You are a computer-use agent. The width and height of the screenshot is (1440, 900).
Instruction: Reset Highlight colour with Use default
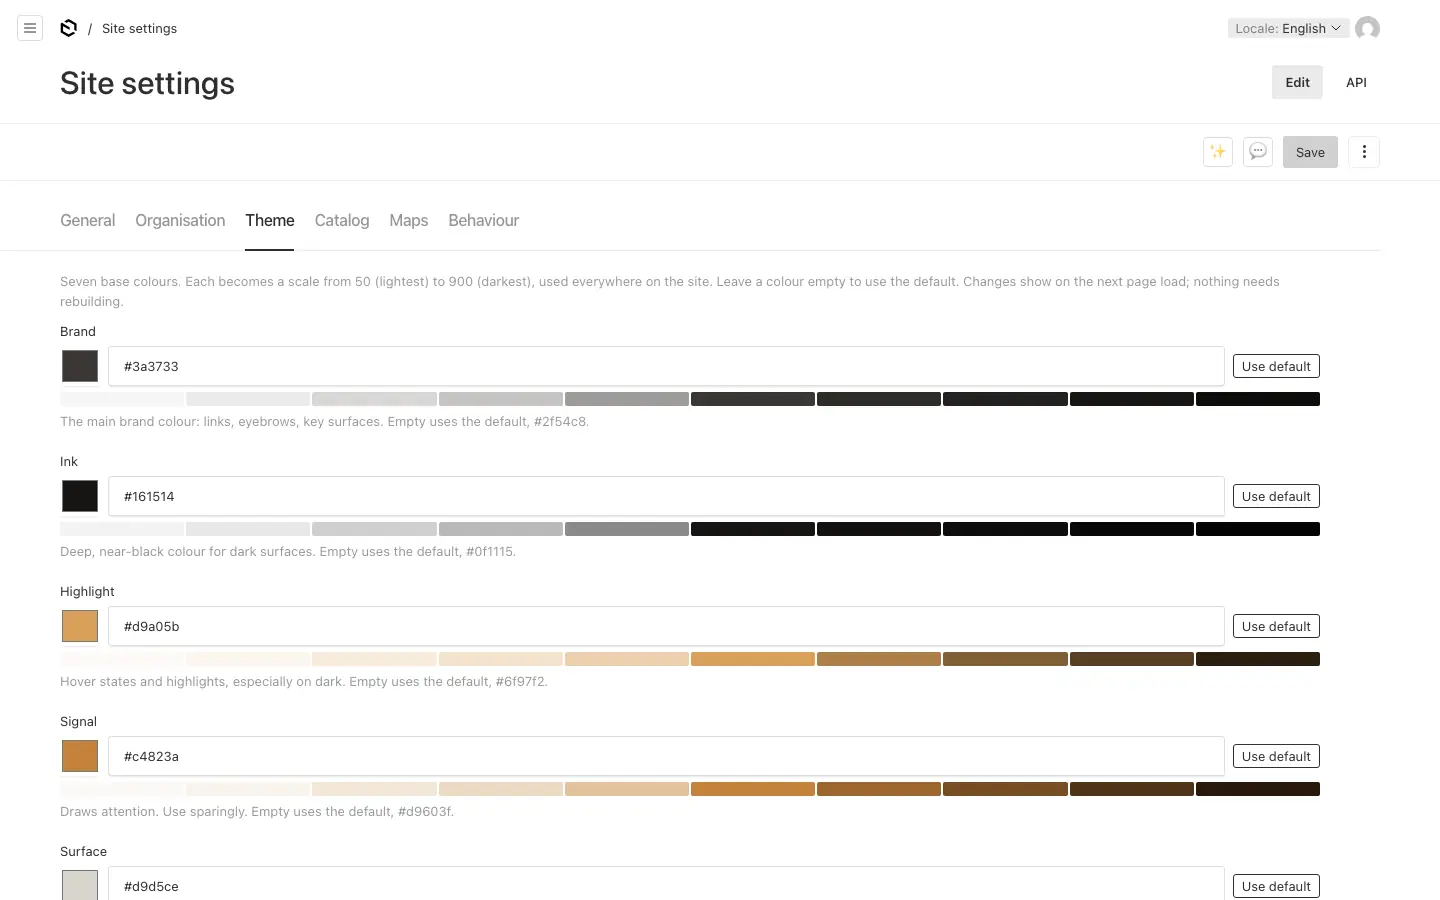coord(1276,626)
